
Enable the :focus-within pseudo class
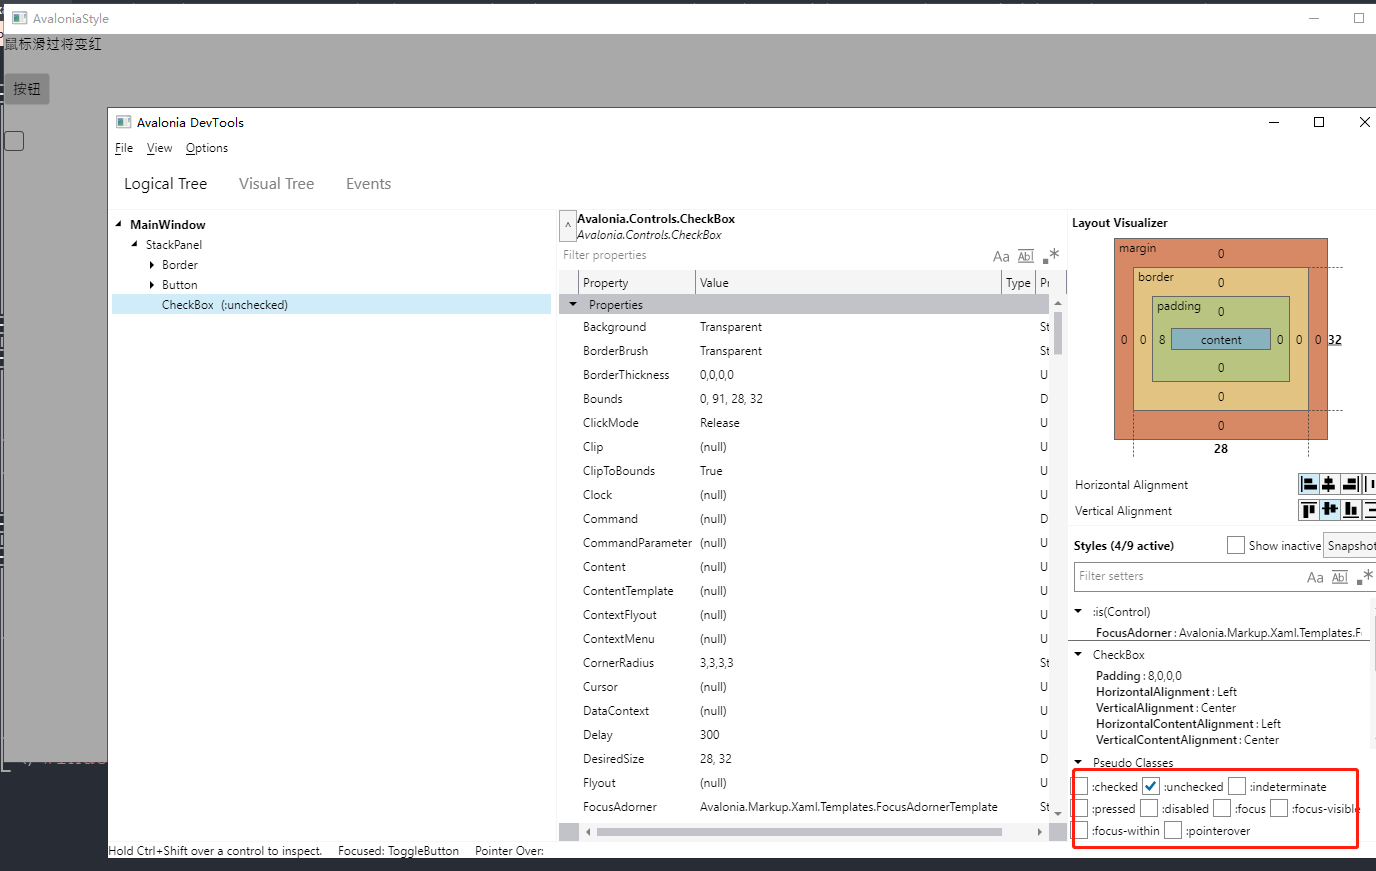click(x=1080, y=830)
